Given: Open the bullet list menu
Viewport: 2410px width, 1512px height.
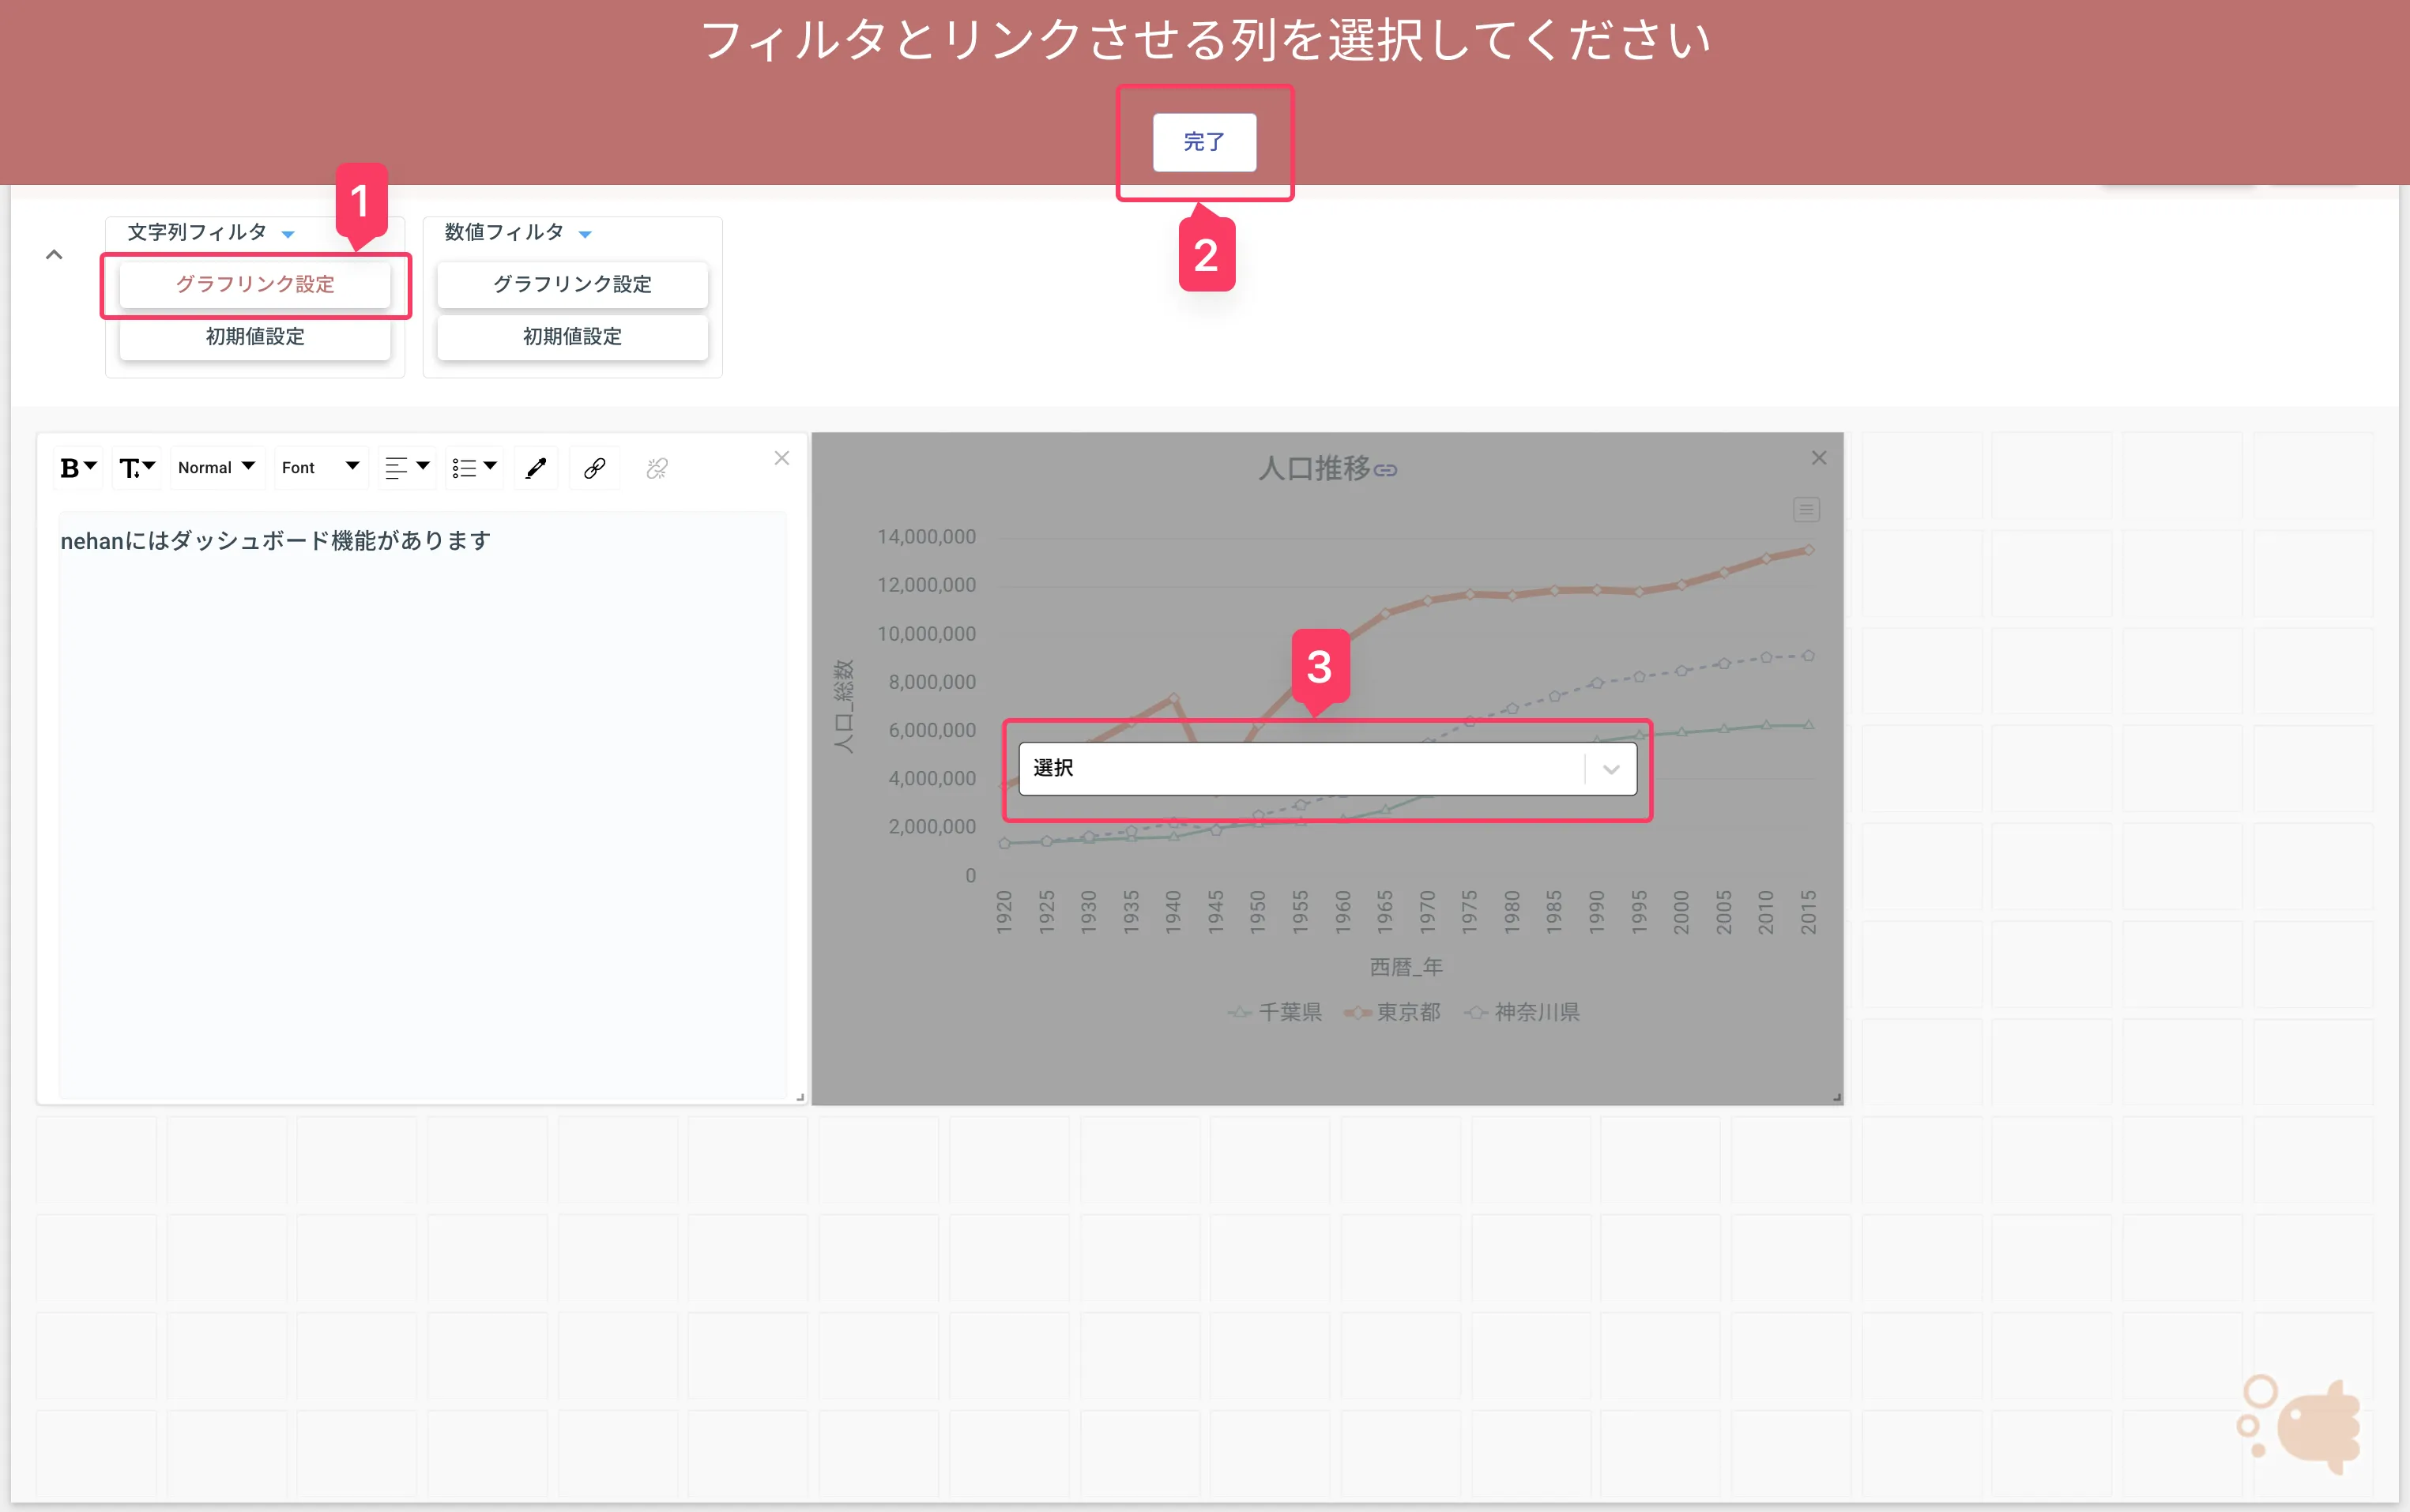Looking at the screenshot, I should coord(474,468).
